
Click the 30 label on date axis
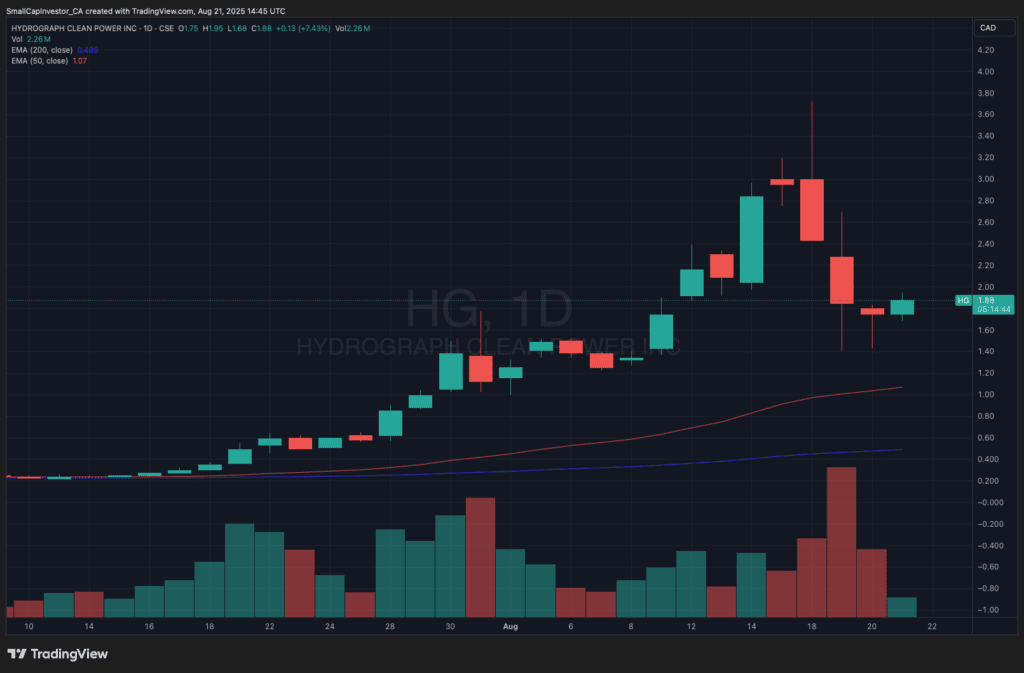(x=450, y=626)
